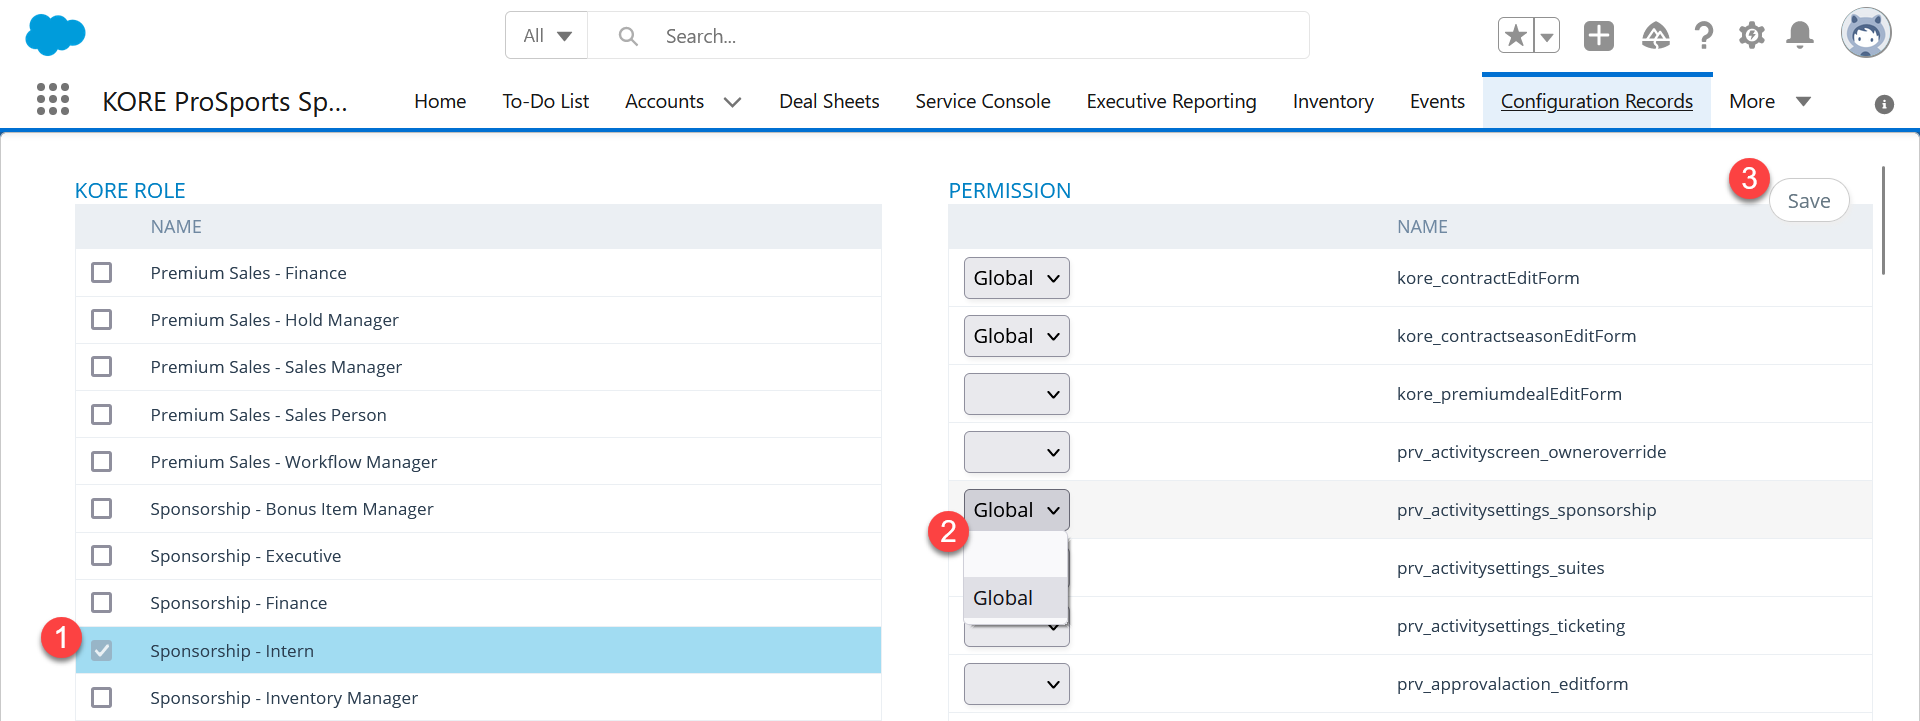Open the Deal Sheets tab
This screenshot has width=1920, height=721.
tap(829, 101)
